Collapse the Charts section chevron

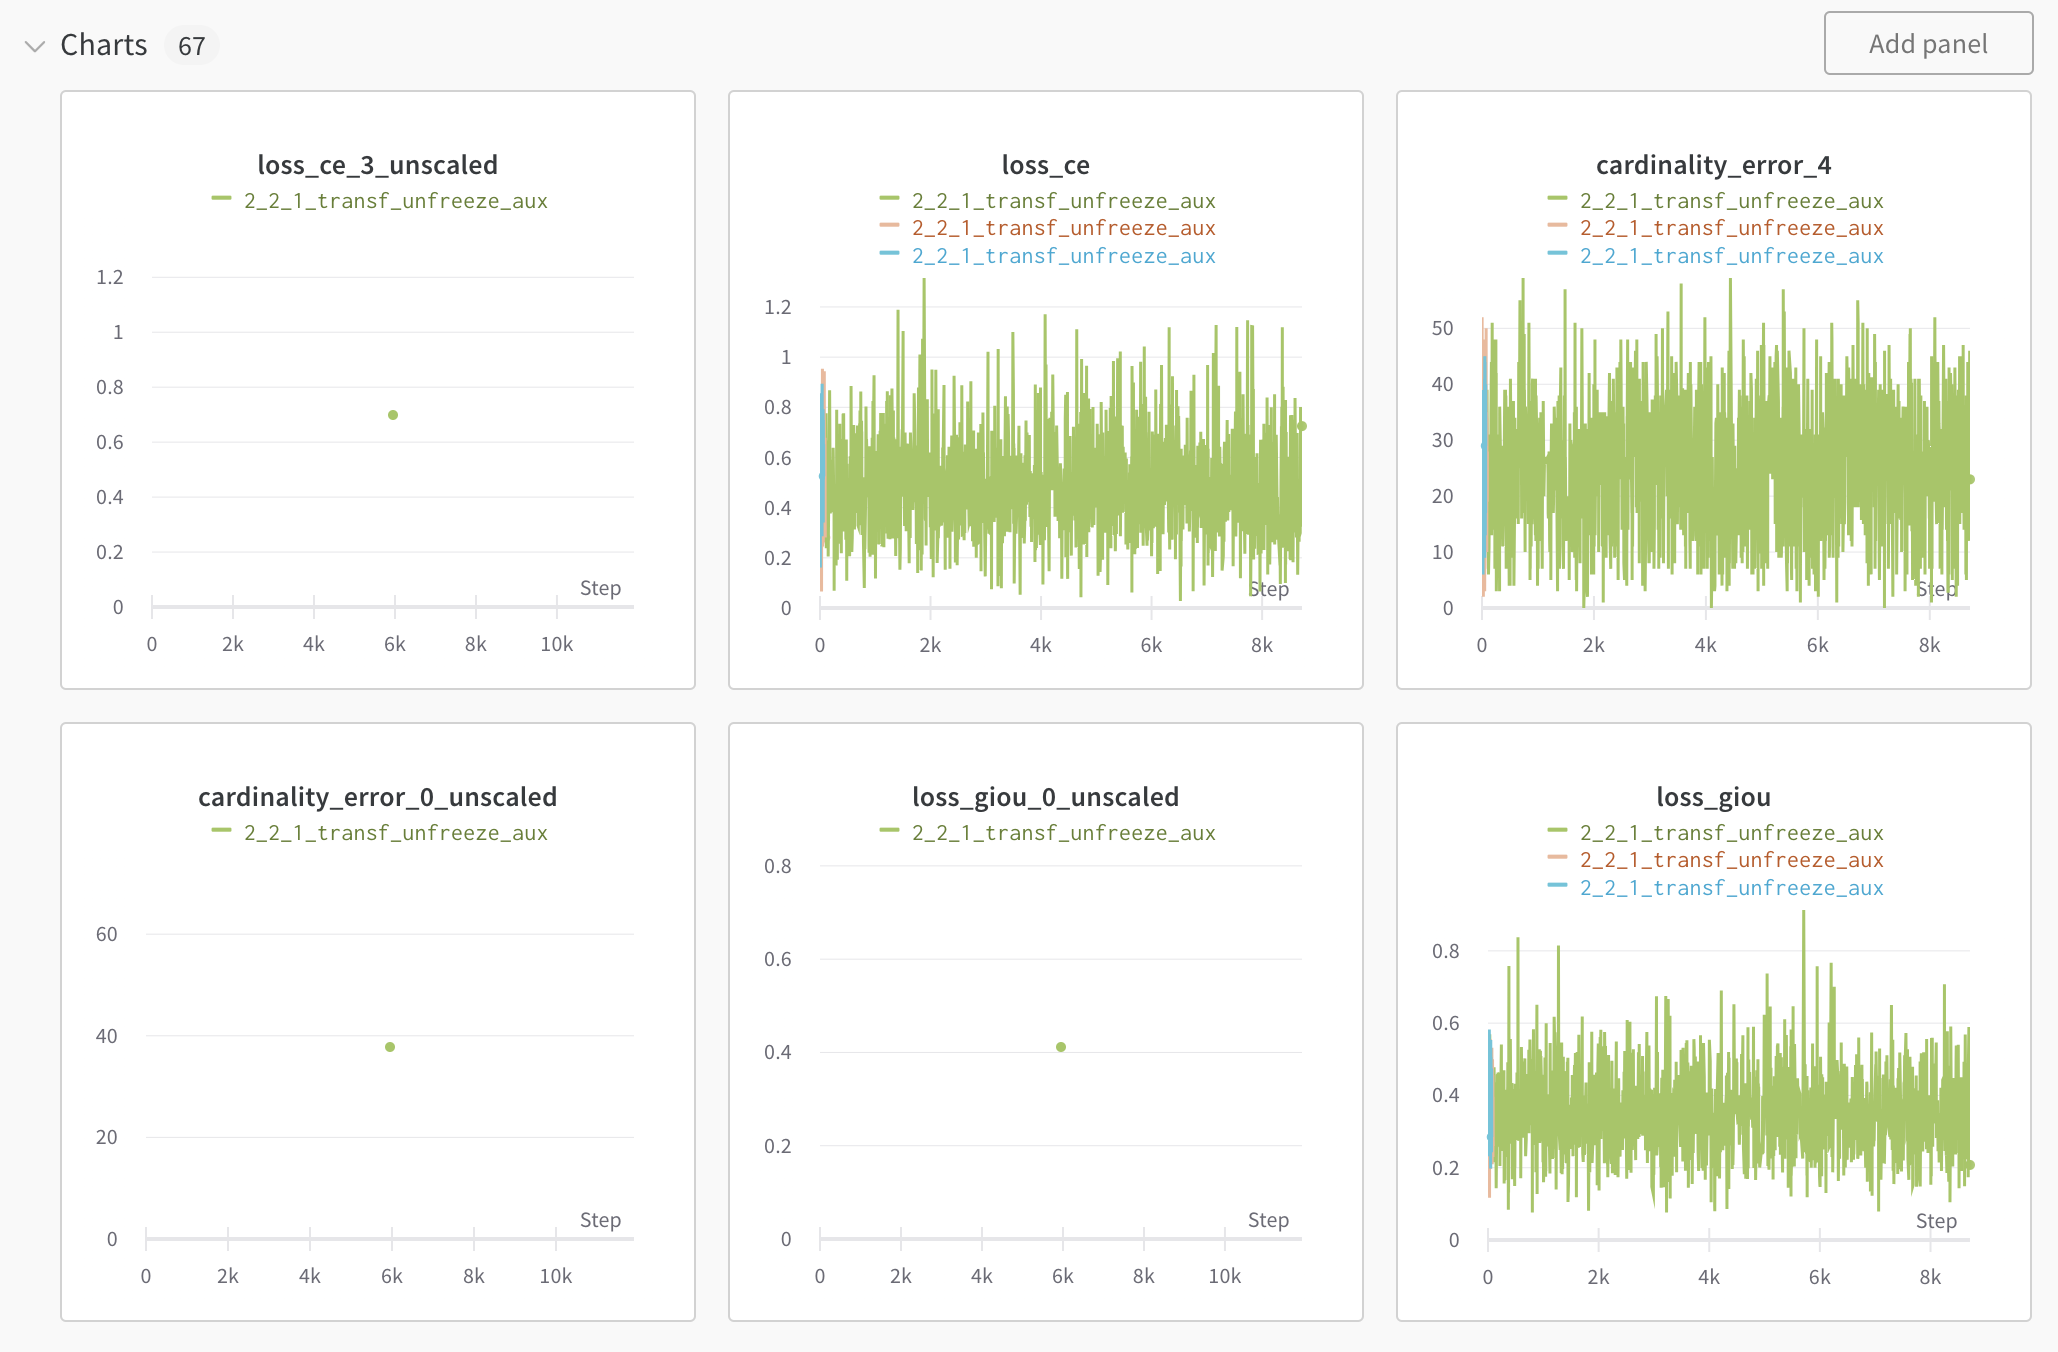pyautogui.click(x=35, y=46)
